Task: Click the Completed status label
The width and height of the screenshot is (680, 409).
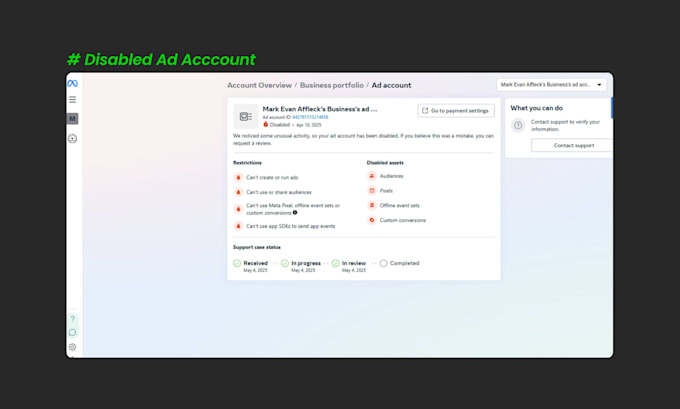Action: pyautogui.click(x=405, y=263)
